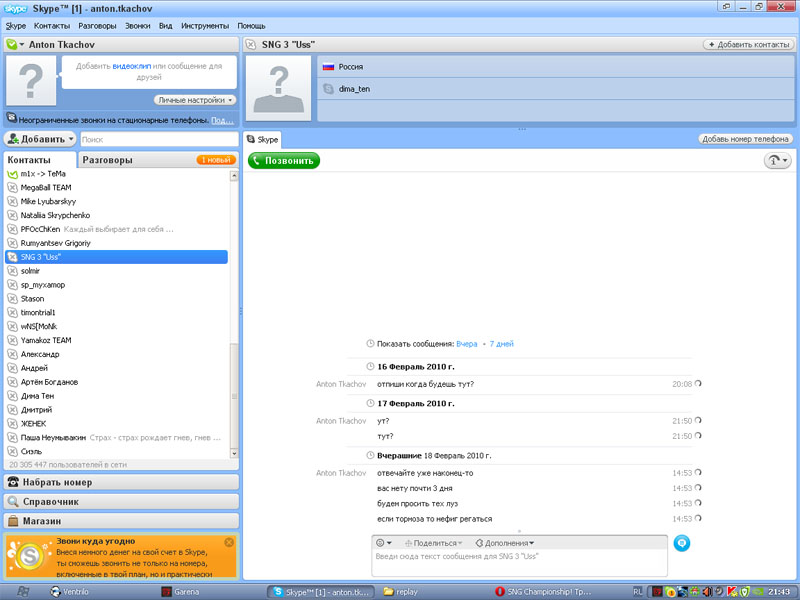
Task: Open the Вид menu
Action: (x=165, y=26)
